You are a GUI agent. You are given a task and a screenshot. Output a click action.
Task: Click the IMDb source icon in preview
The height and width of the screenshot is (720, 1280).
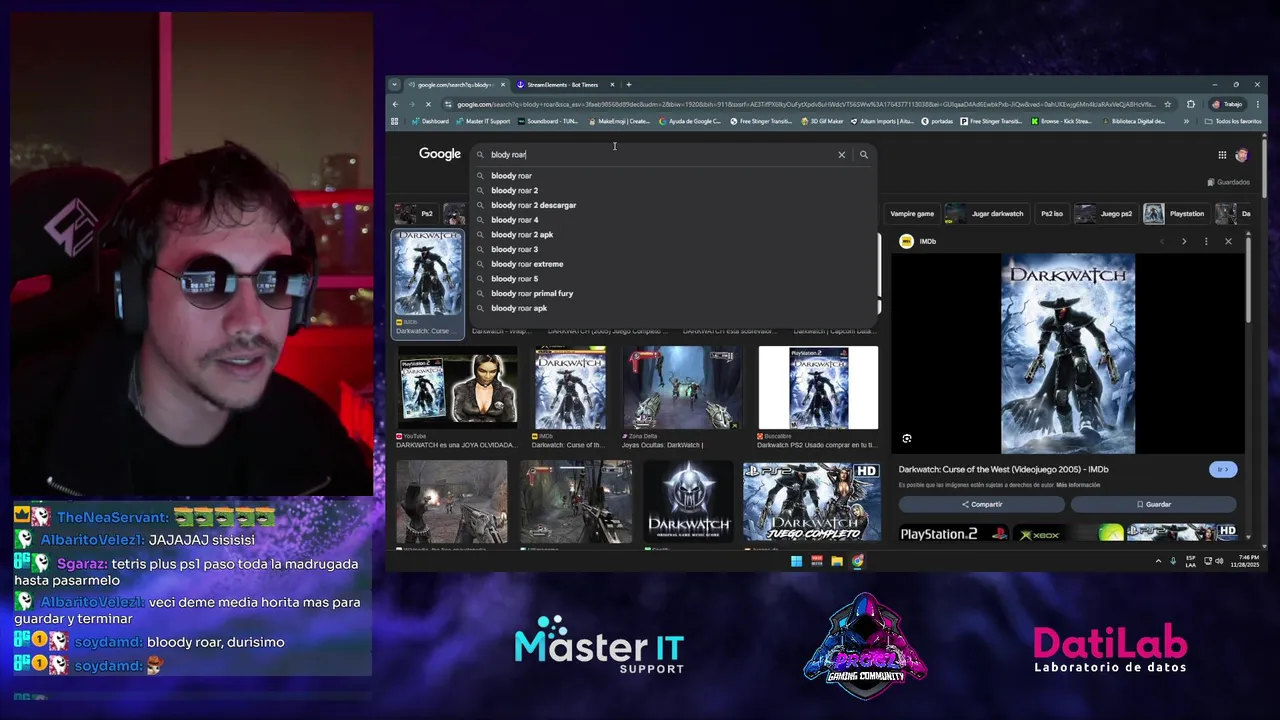click(x=906, y=241)
